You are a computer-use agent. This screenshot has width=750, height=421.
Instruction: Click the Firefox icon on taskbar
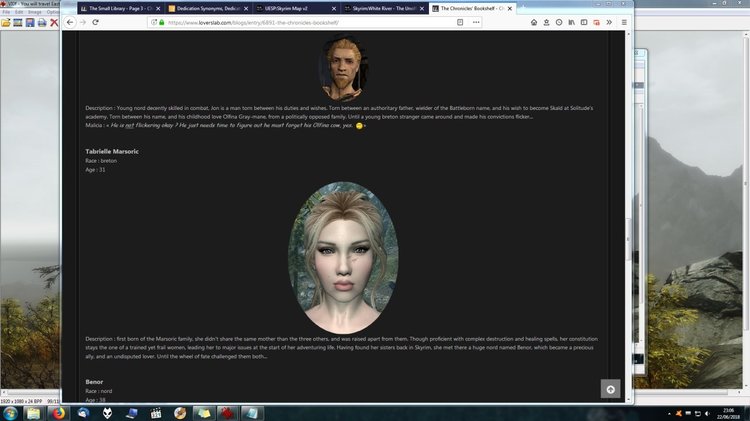click(58, 413)
